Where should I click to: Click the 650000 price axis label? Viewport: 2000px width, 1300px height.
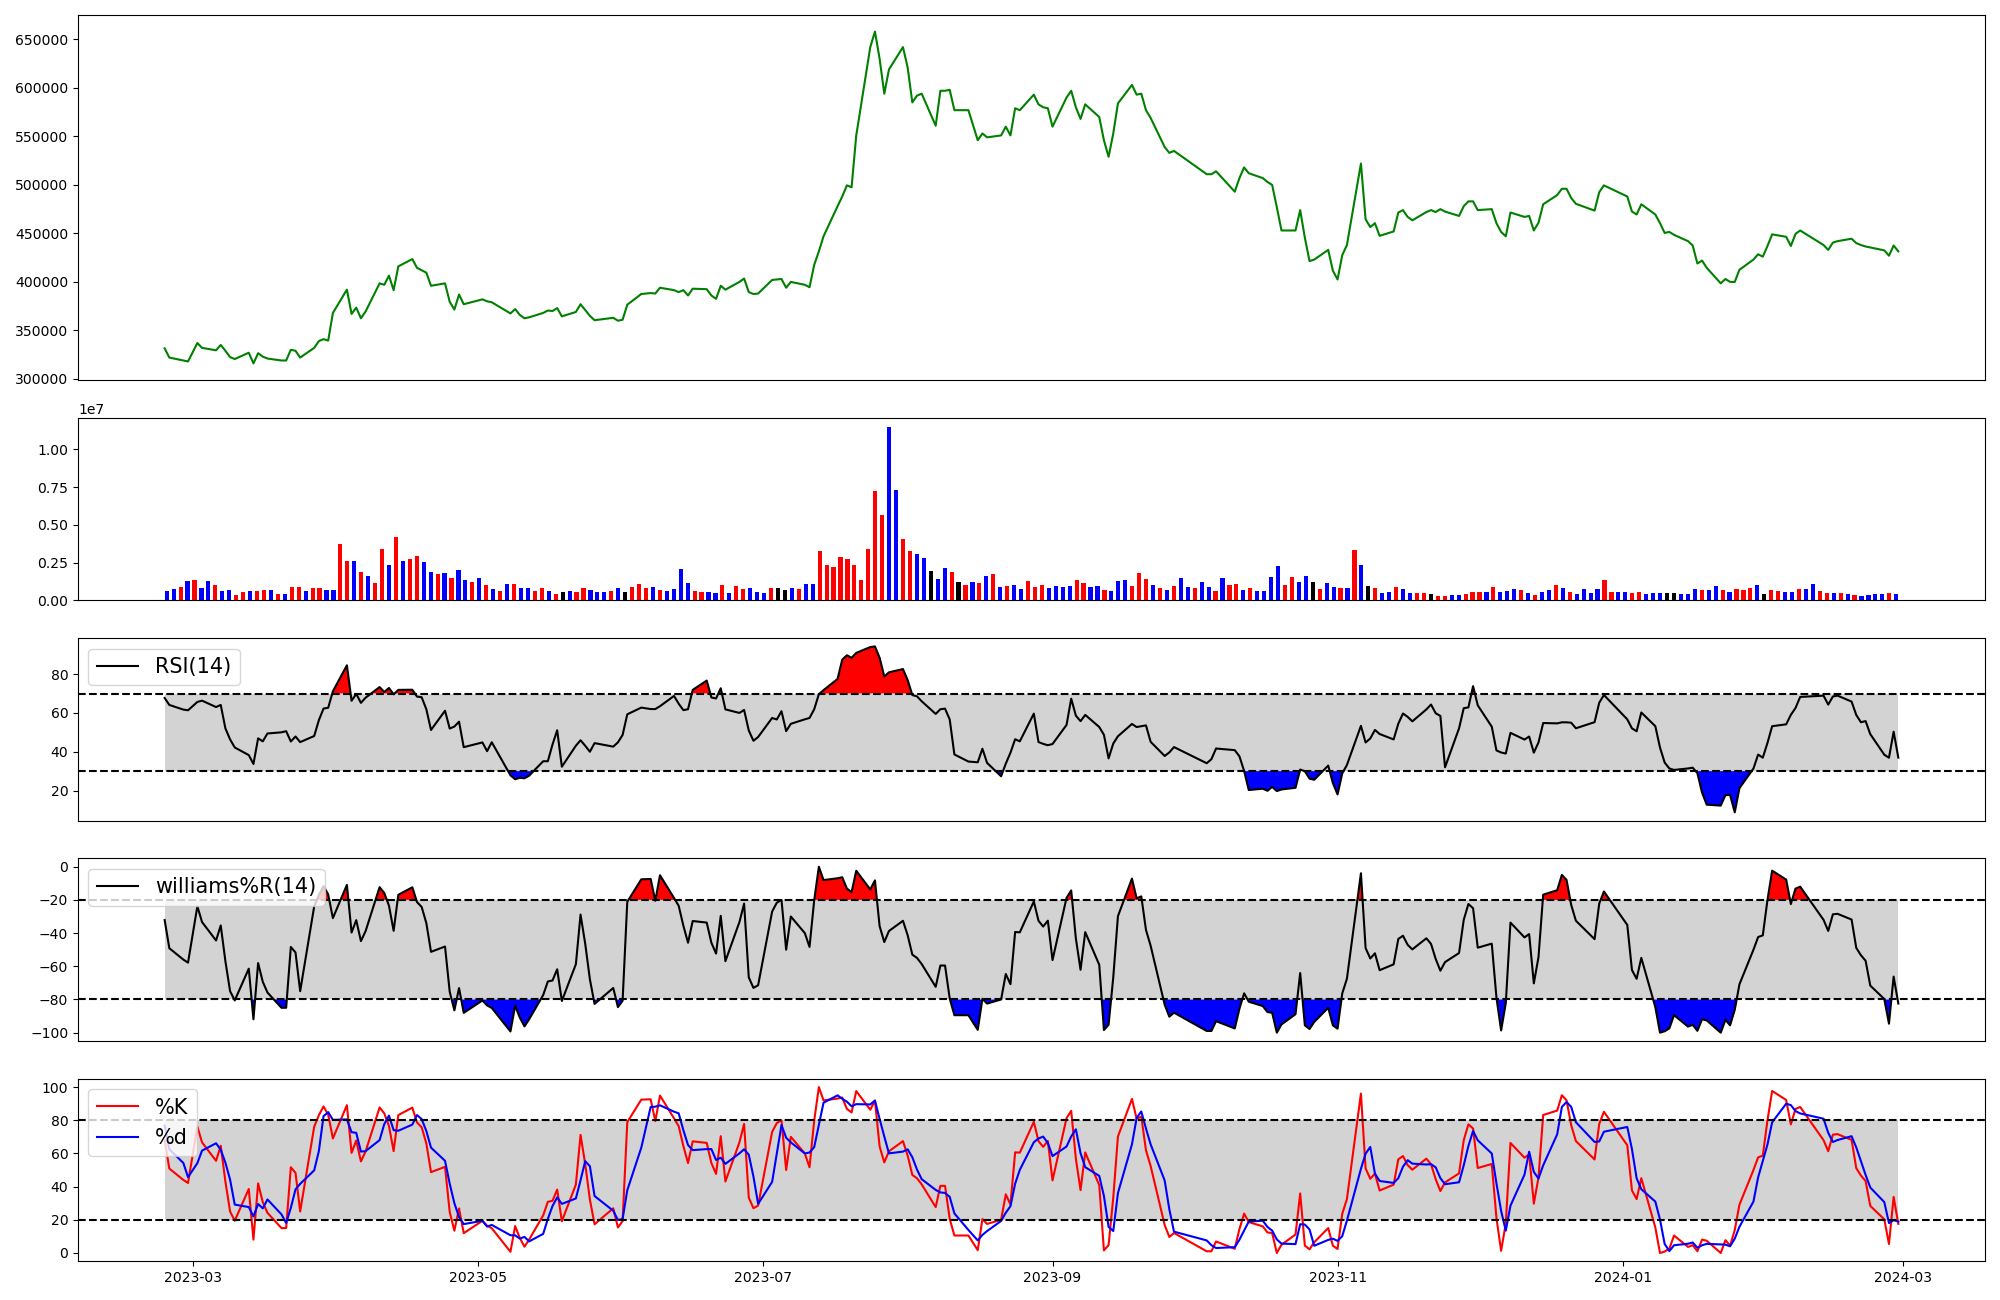pos(41,40)
